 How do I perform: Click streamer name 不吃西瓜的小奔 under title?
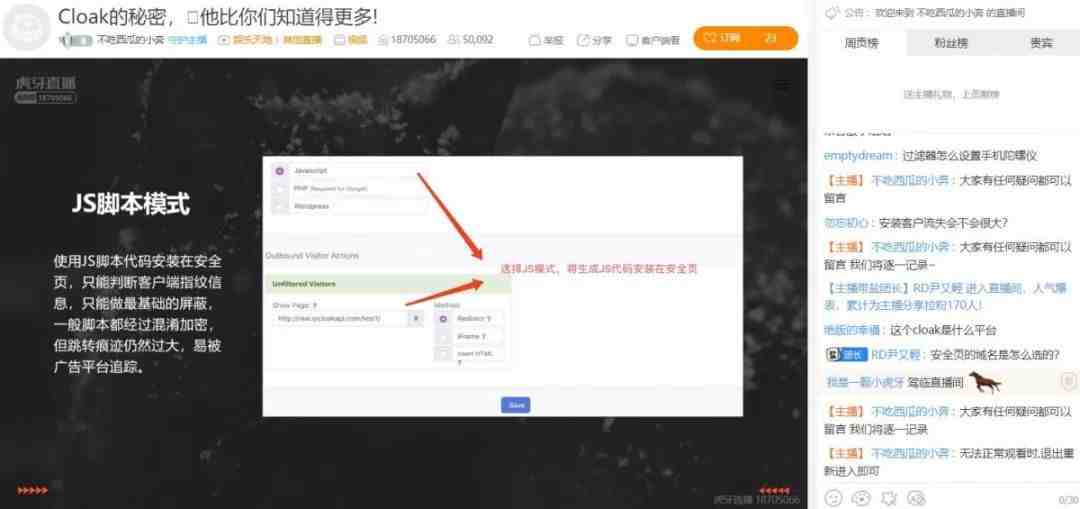(130, 40)
